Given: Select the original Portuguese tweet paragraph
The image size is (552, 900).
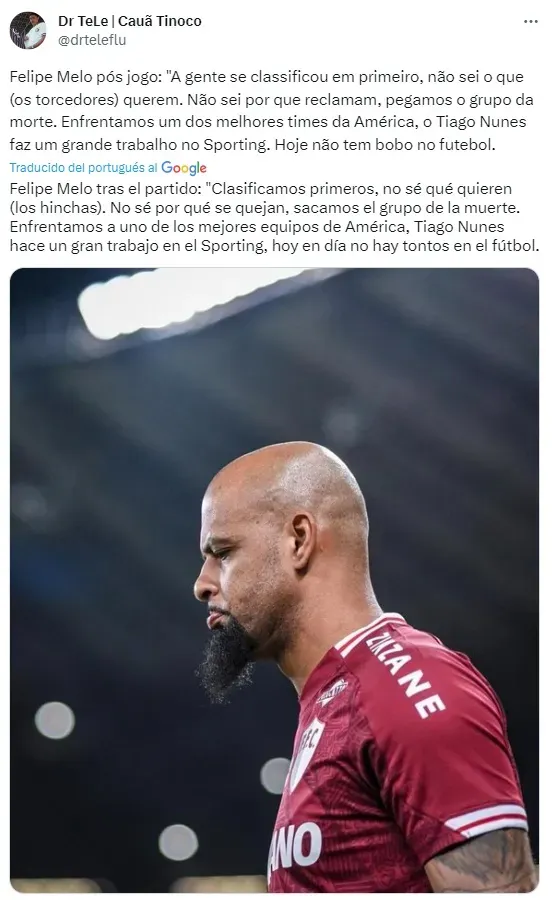Looking at the screenshot, I should pyautogui.click(x=272, y=111).
